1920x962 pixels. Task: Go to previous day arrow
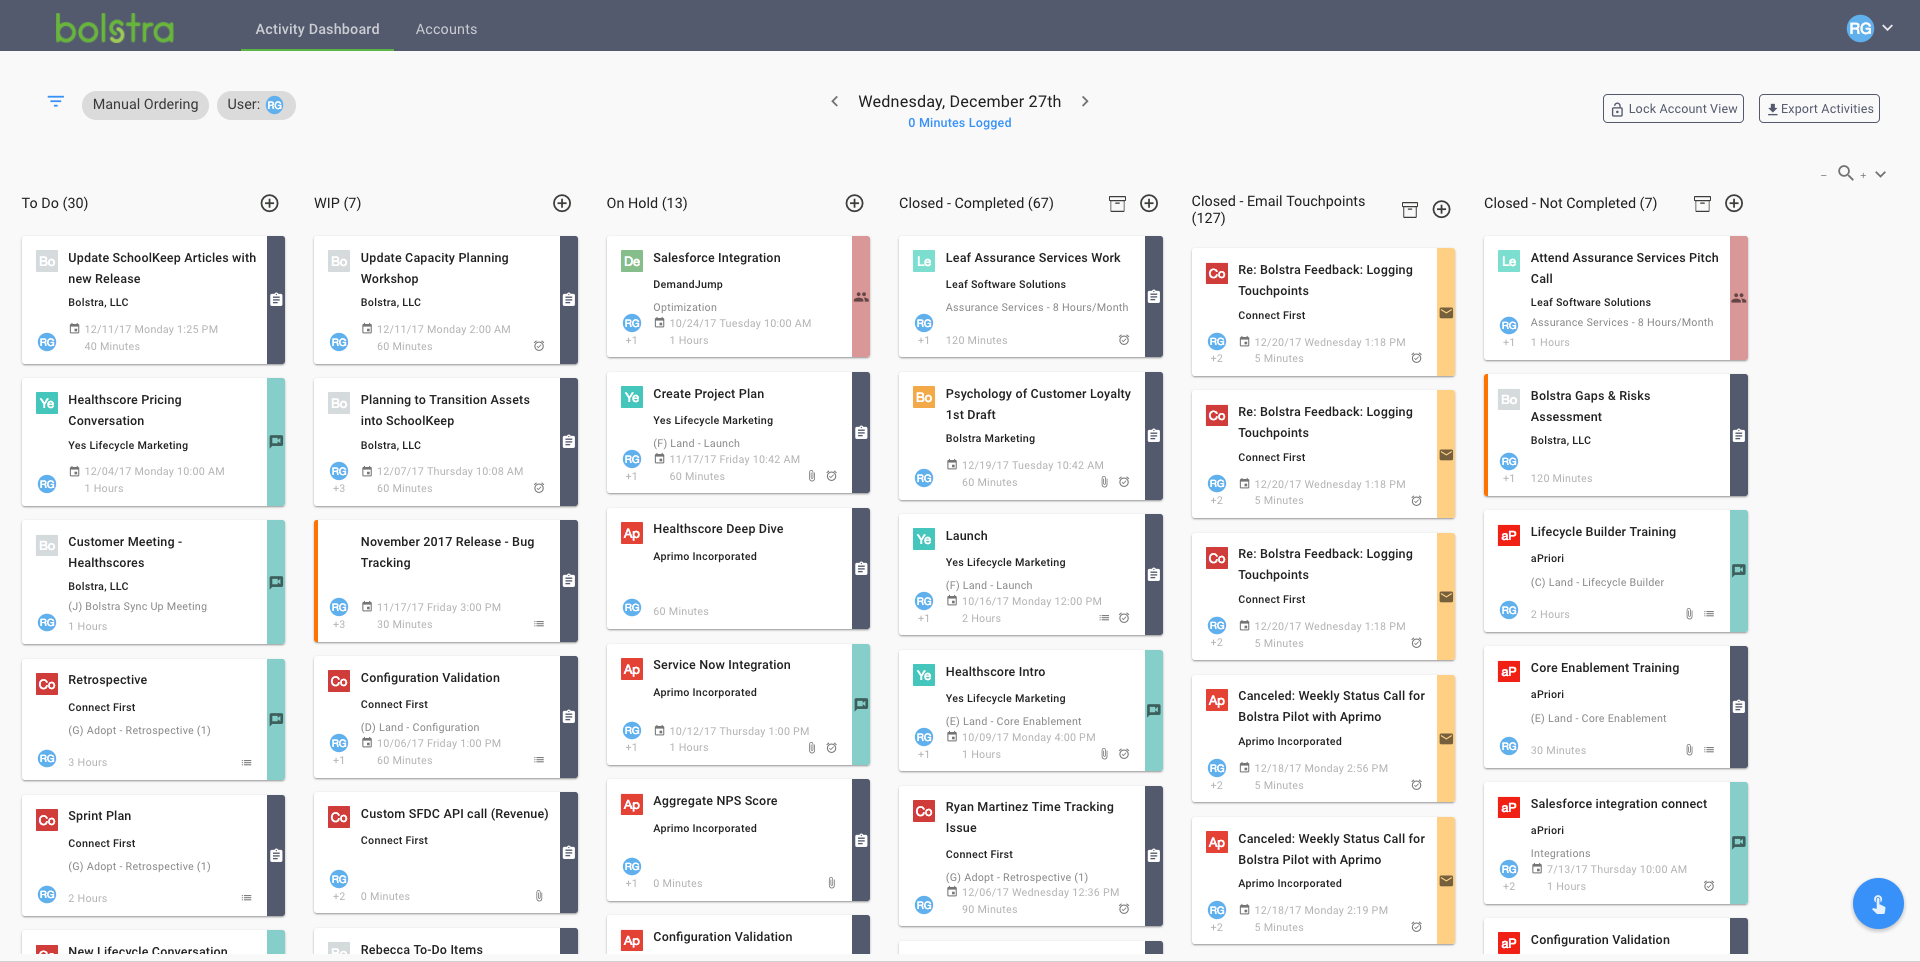(x=834, y=101)
